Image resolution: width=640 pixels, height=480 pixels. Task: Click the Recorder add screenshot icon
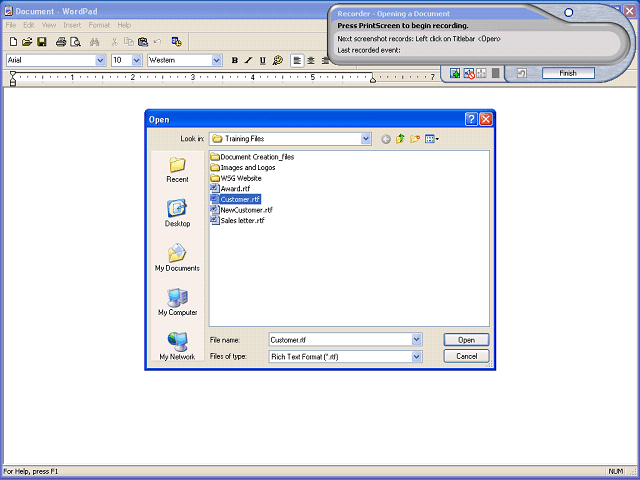pos(455,73)
